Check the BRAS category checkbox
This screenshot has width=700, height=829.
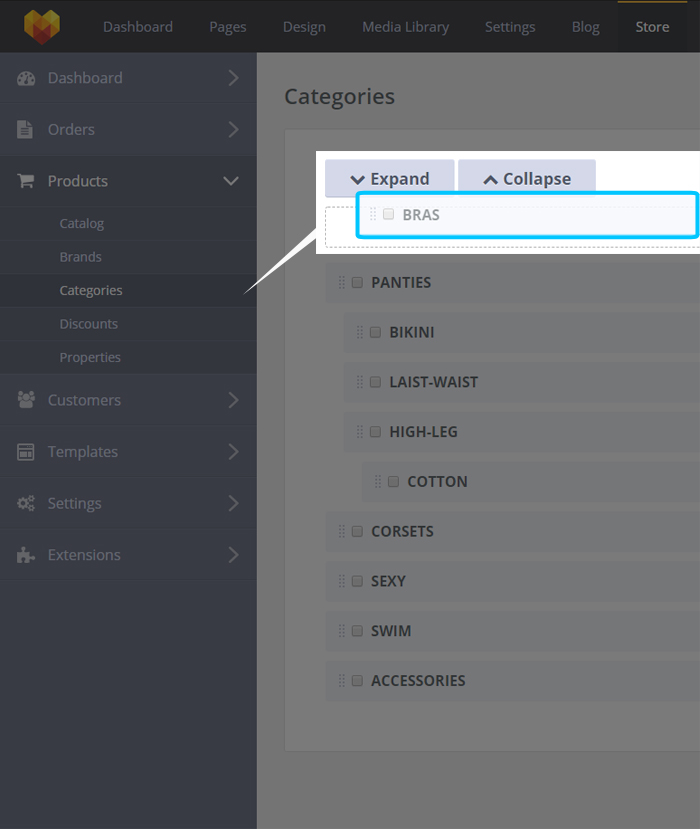coord(389,214)
